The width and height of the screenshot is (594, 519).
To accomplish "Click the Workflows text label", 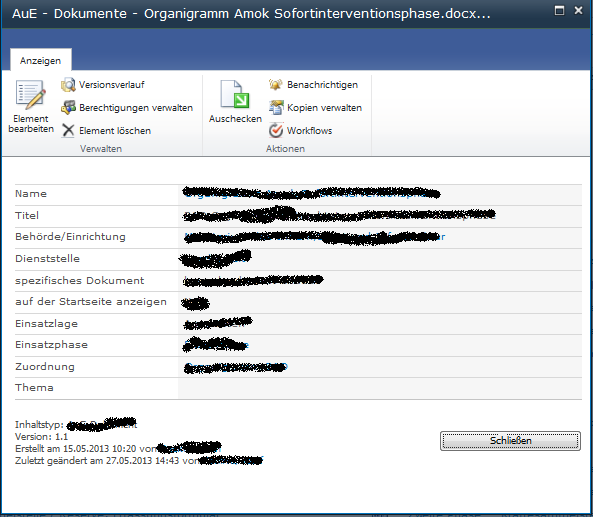I will pos(310,131).
